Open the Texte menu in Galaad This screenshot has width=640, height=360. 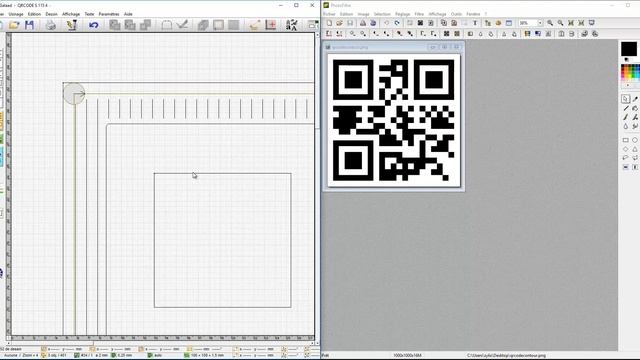point(89,14)
